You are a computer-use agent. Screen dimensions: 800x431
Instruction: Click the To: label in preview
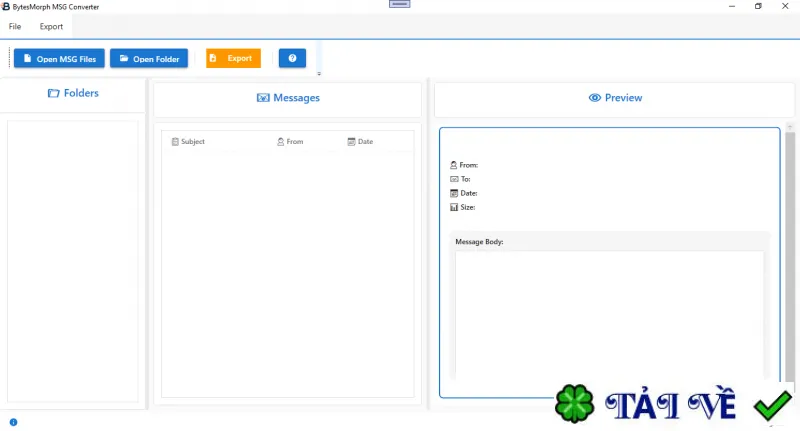pyautogui.click(x=465, y=179)
